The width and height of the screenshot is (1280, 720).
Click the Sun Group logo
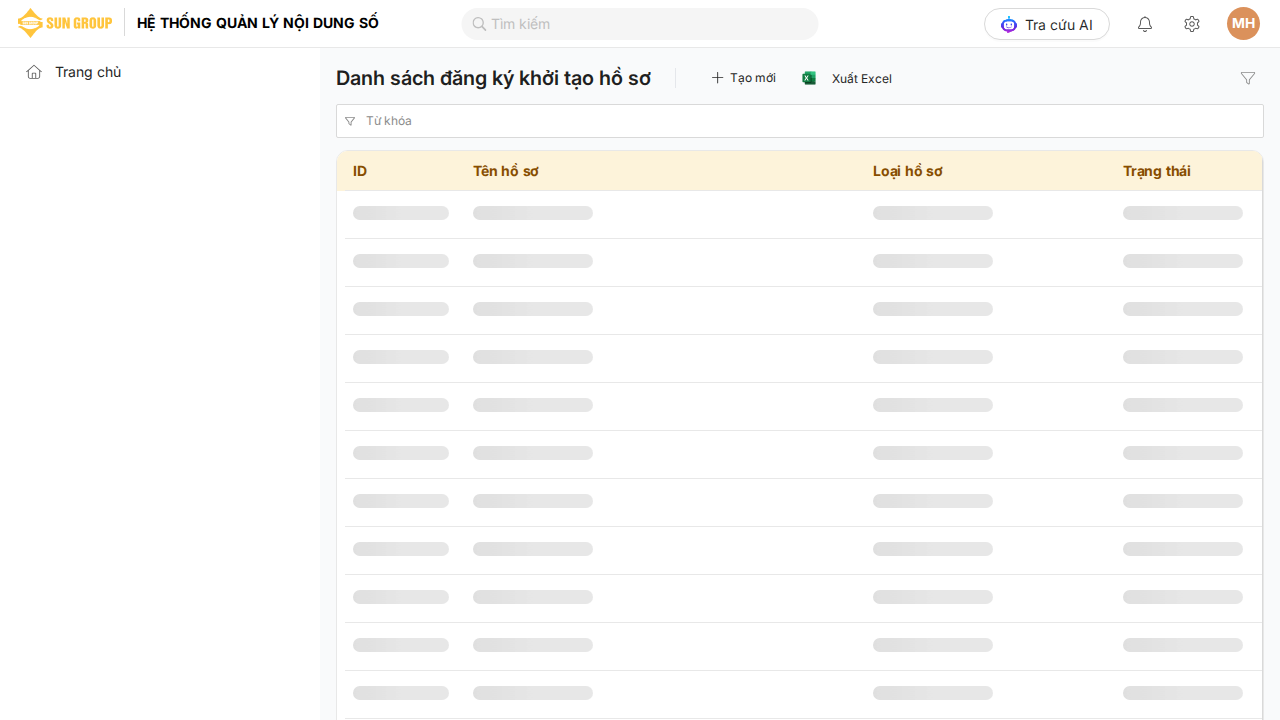click(x=65, y=23)
